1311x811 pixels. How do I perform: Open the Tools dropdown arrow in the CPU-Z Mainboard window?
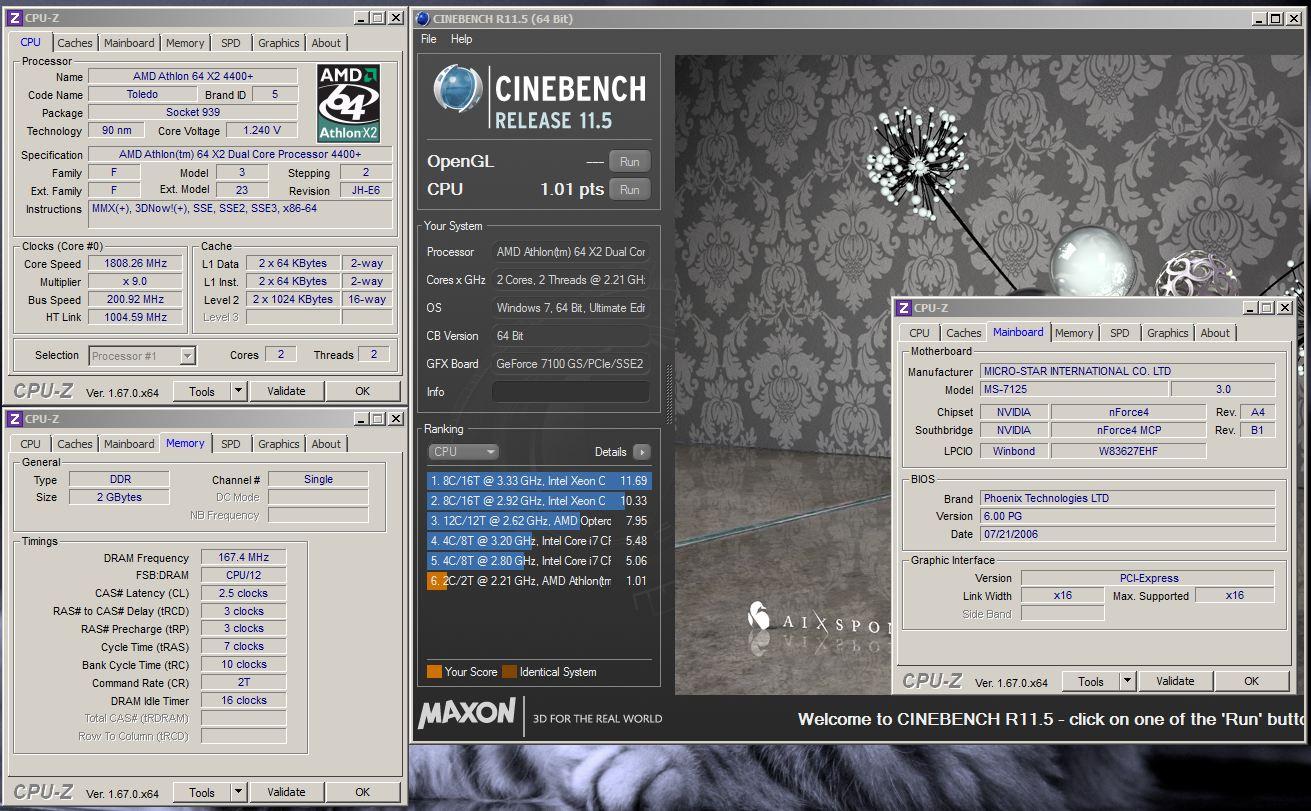point(1127,681)
